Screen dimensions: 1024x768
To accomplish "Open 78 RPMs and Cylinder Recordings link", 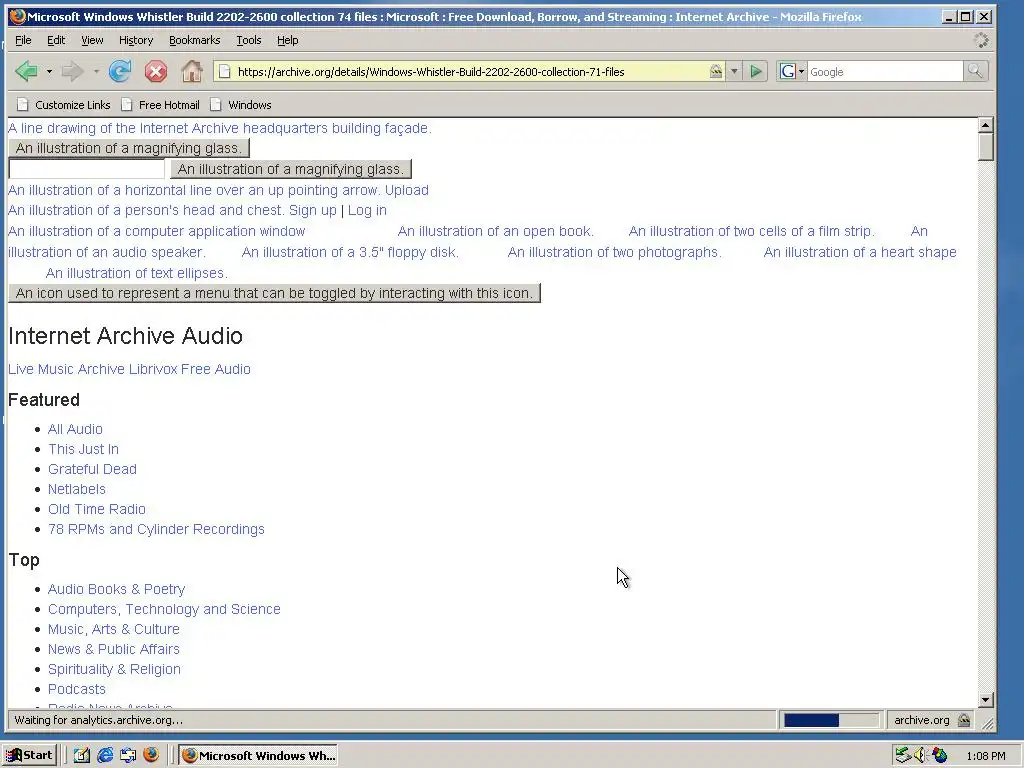I will [156, 529].
